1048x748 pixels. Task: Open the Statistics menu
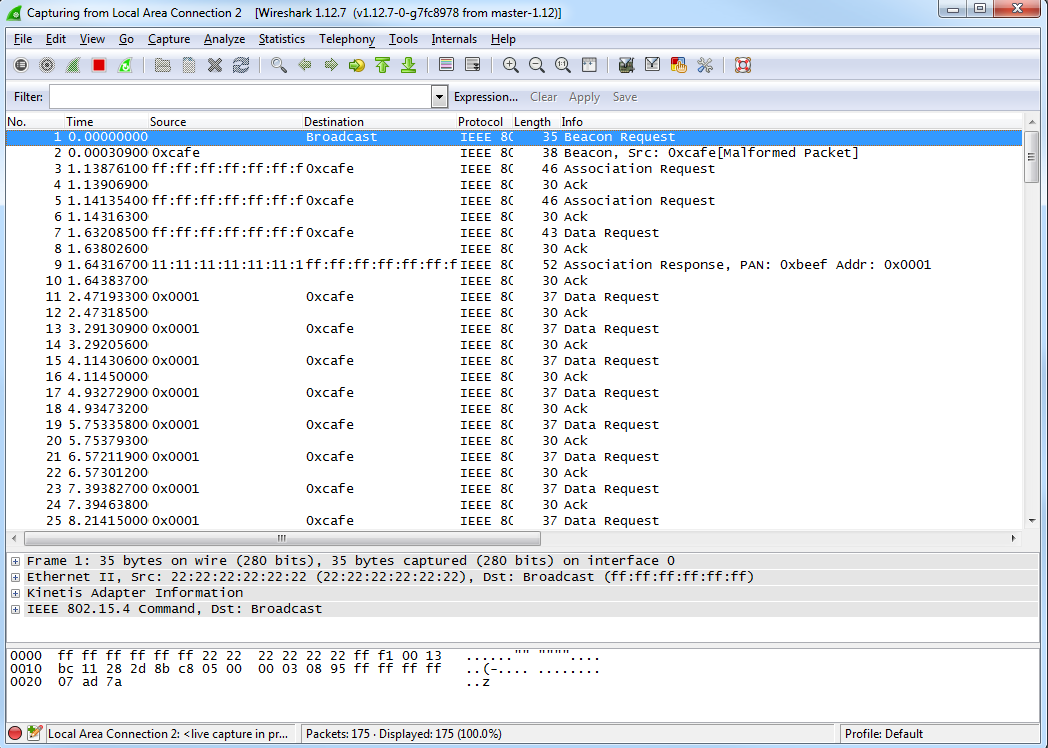(281, 39)
